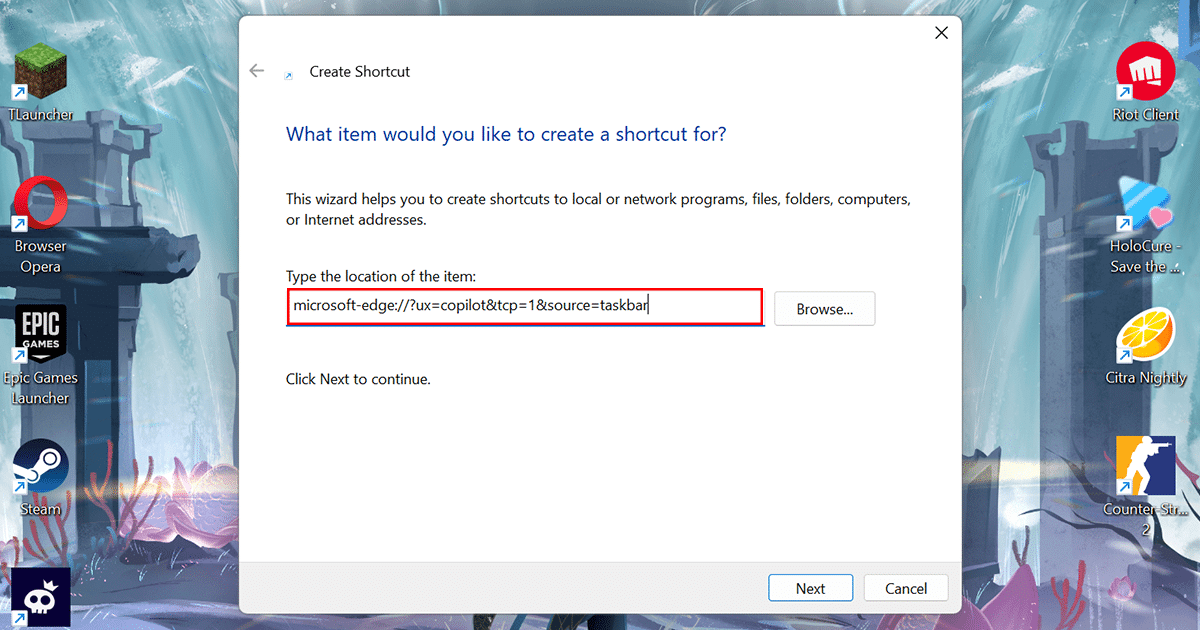
Task: Click the Create Shortcut title text
Action: [360, 72]
